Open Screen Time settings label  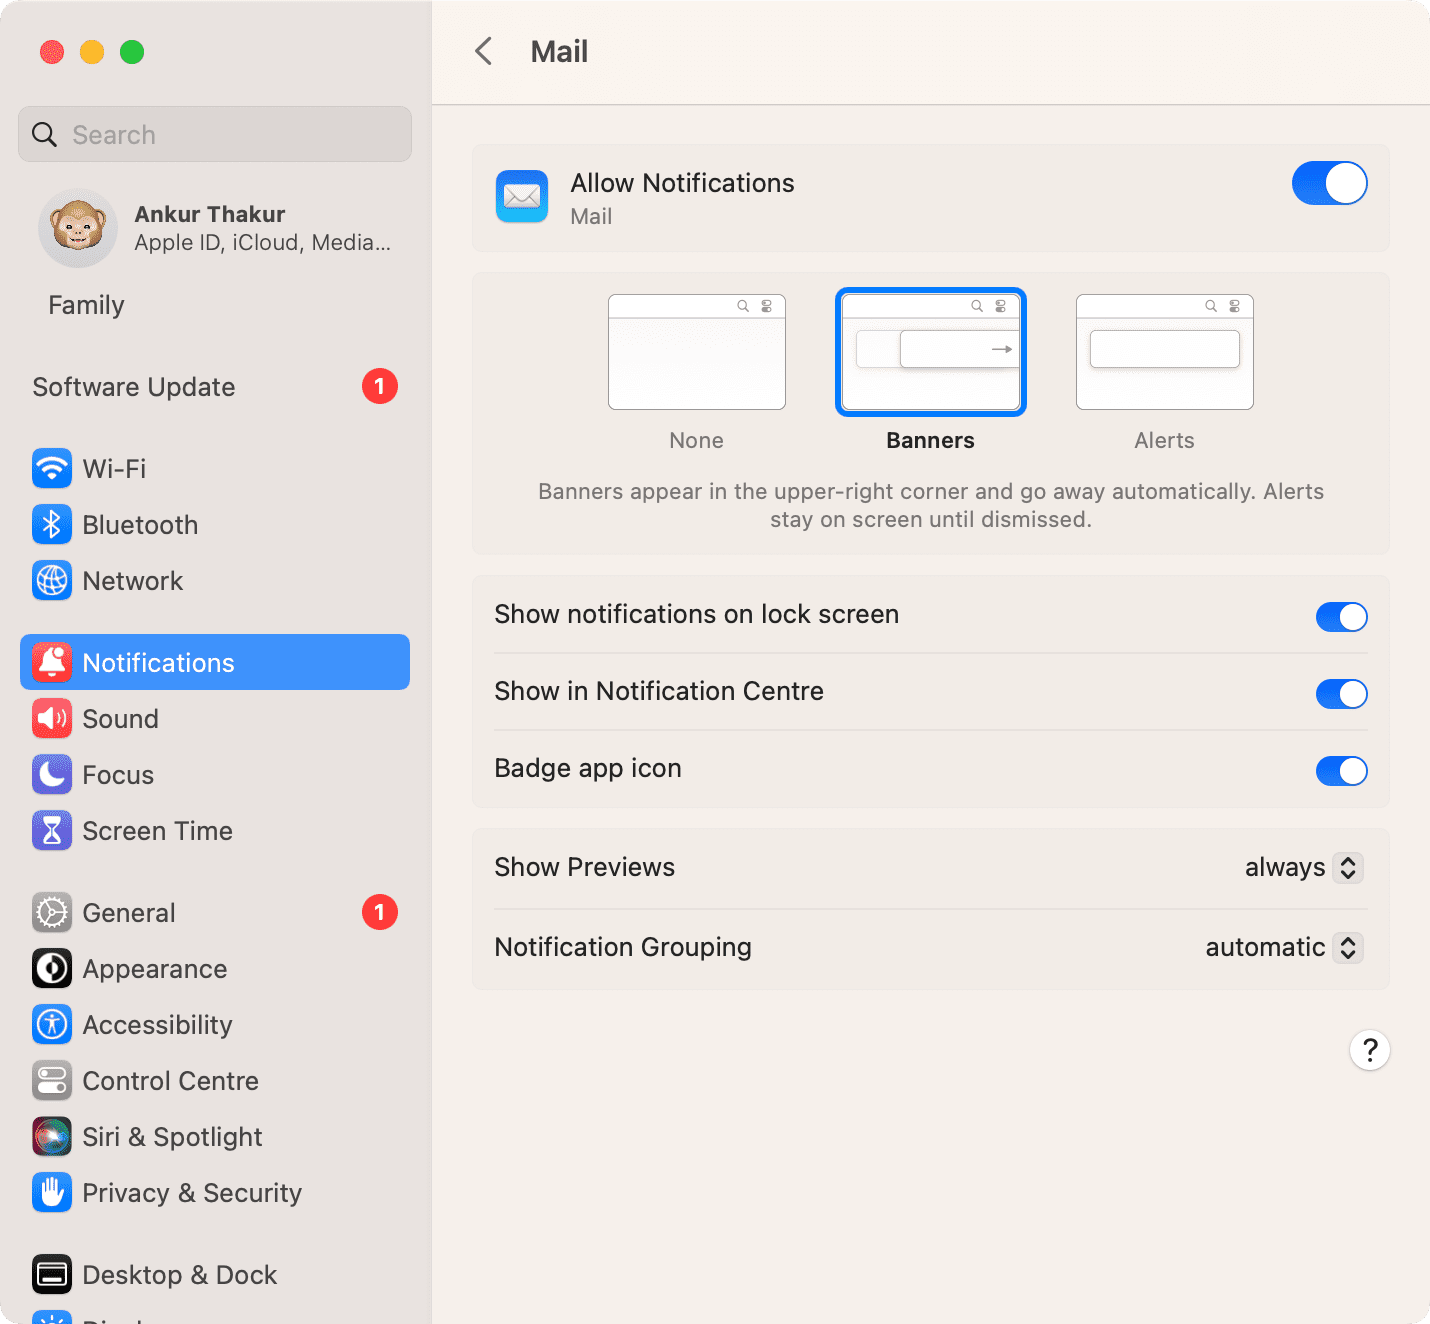(x=157, y=831)
